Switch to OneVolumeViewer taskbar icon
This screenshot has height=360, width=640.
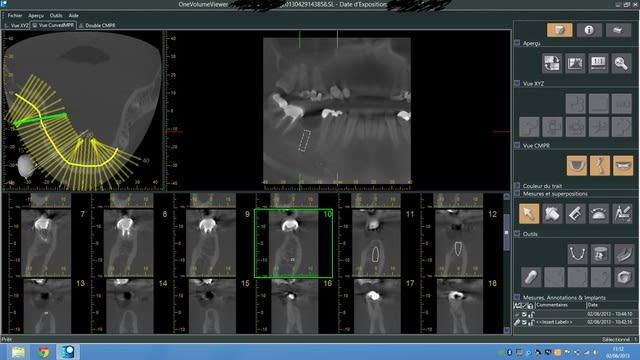pos(68,352)
